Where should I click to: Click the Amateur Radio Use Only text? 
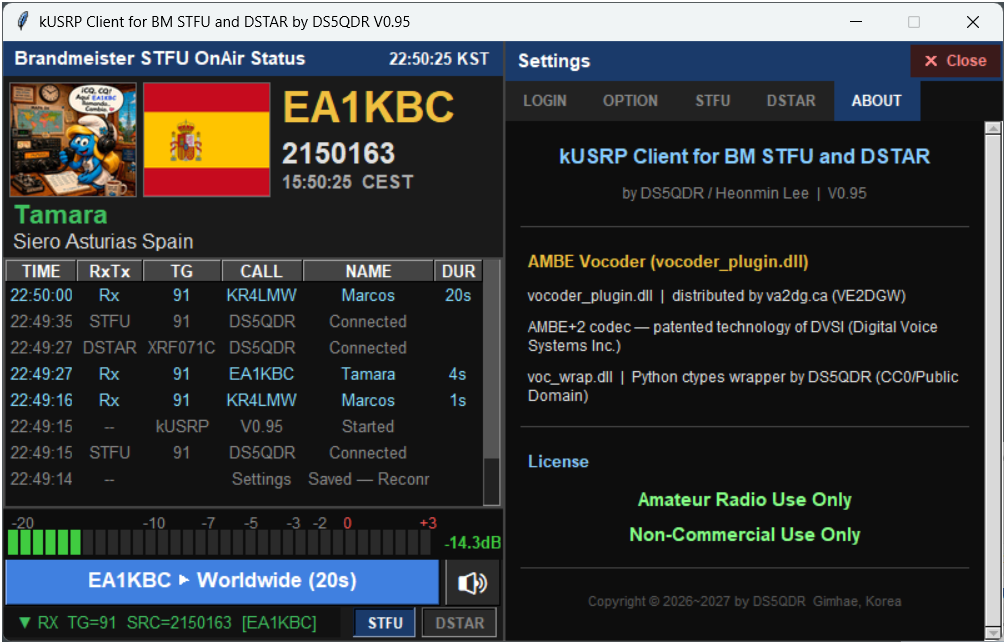pos(745,500)
